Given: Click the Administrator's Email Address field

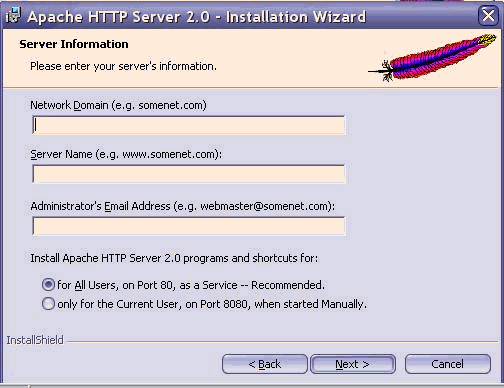Looking at the screenshot, I should coord(189,226).
